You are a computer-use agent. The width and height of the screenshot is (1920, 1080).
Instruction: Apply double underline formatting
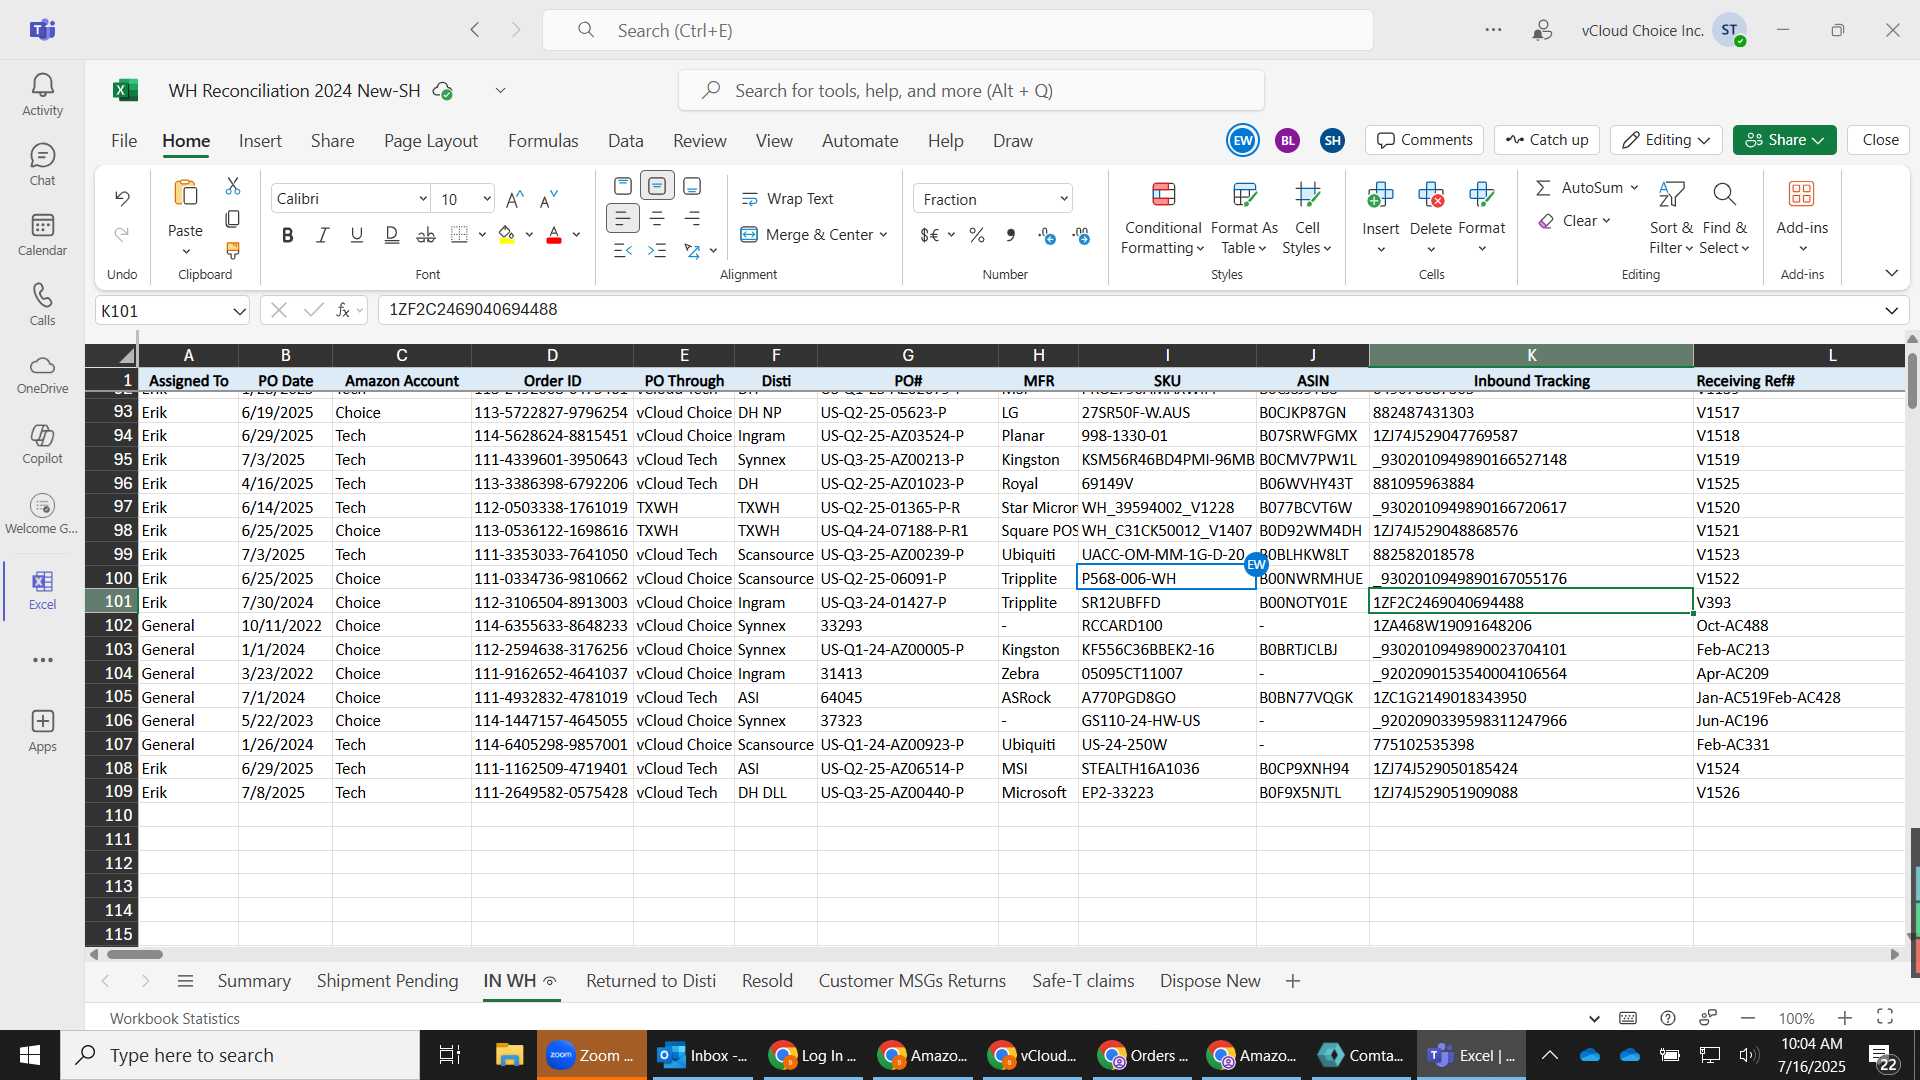pos(392,235)
